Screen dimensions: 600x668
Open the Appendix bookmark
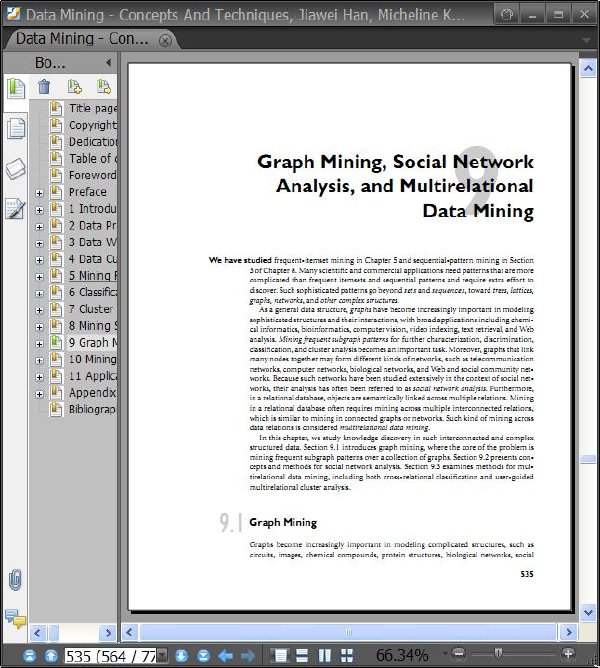pyautogui.click(x=93, y=392)
